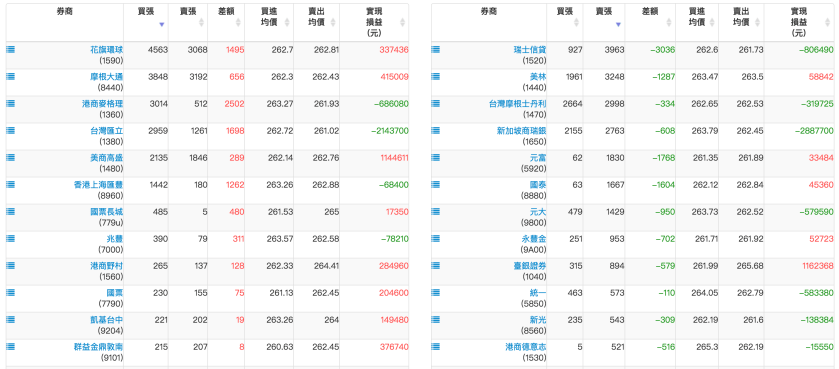
Task: Open list icon for 新光 row
Action: coord(436,319)
